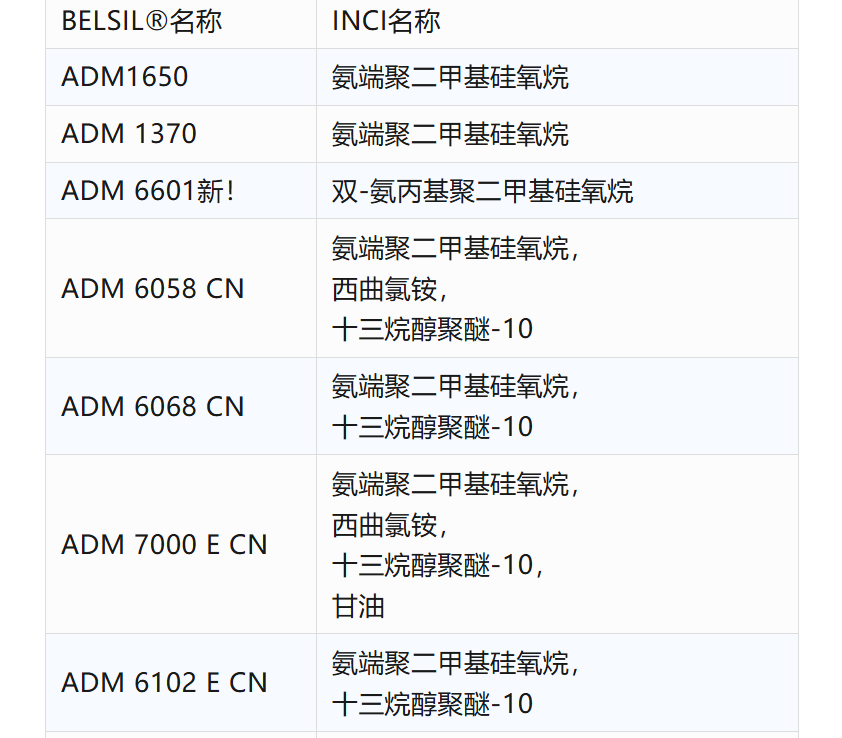Click the 双-氨丙基聚二甲基硅氧烷 INCI text
Viewport: 842px width, 738px height.
click(x=482, y=191)
